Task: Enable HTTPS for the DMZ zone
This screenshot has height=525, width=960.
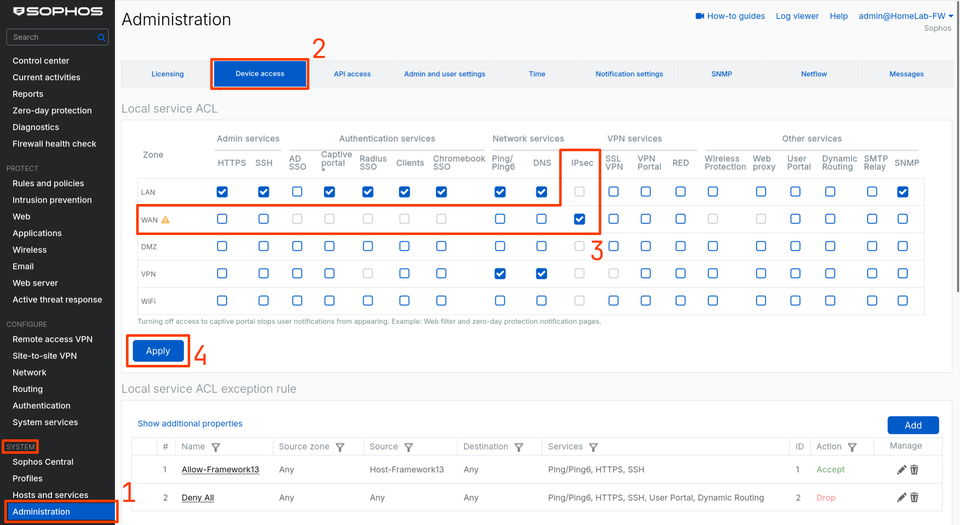Action: pos(222,246)
